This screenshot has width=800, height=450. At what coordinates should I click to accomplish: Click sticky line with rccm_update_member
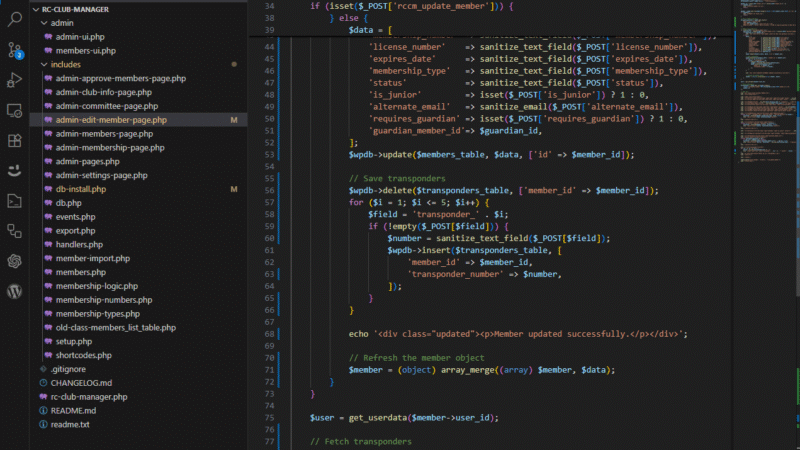pos(412,6)
